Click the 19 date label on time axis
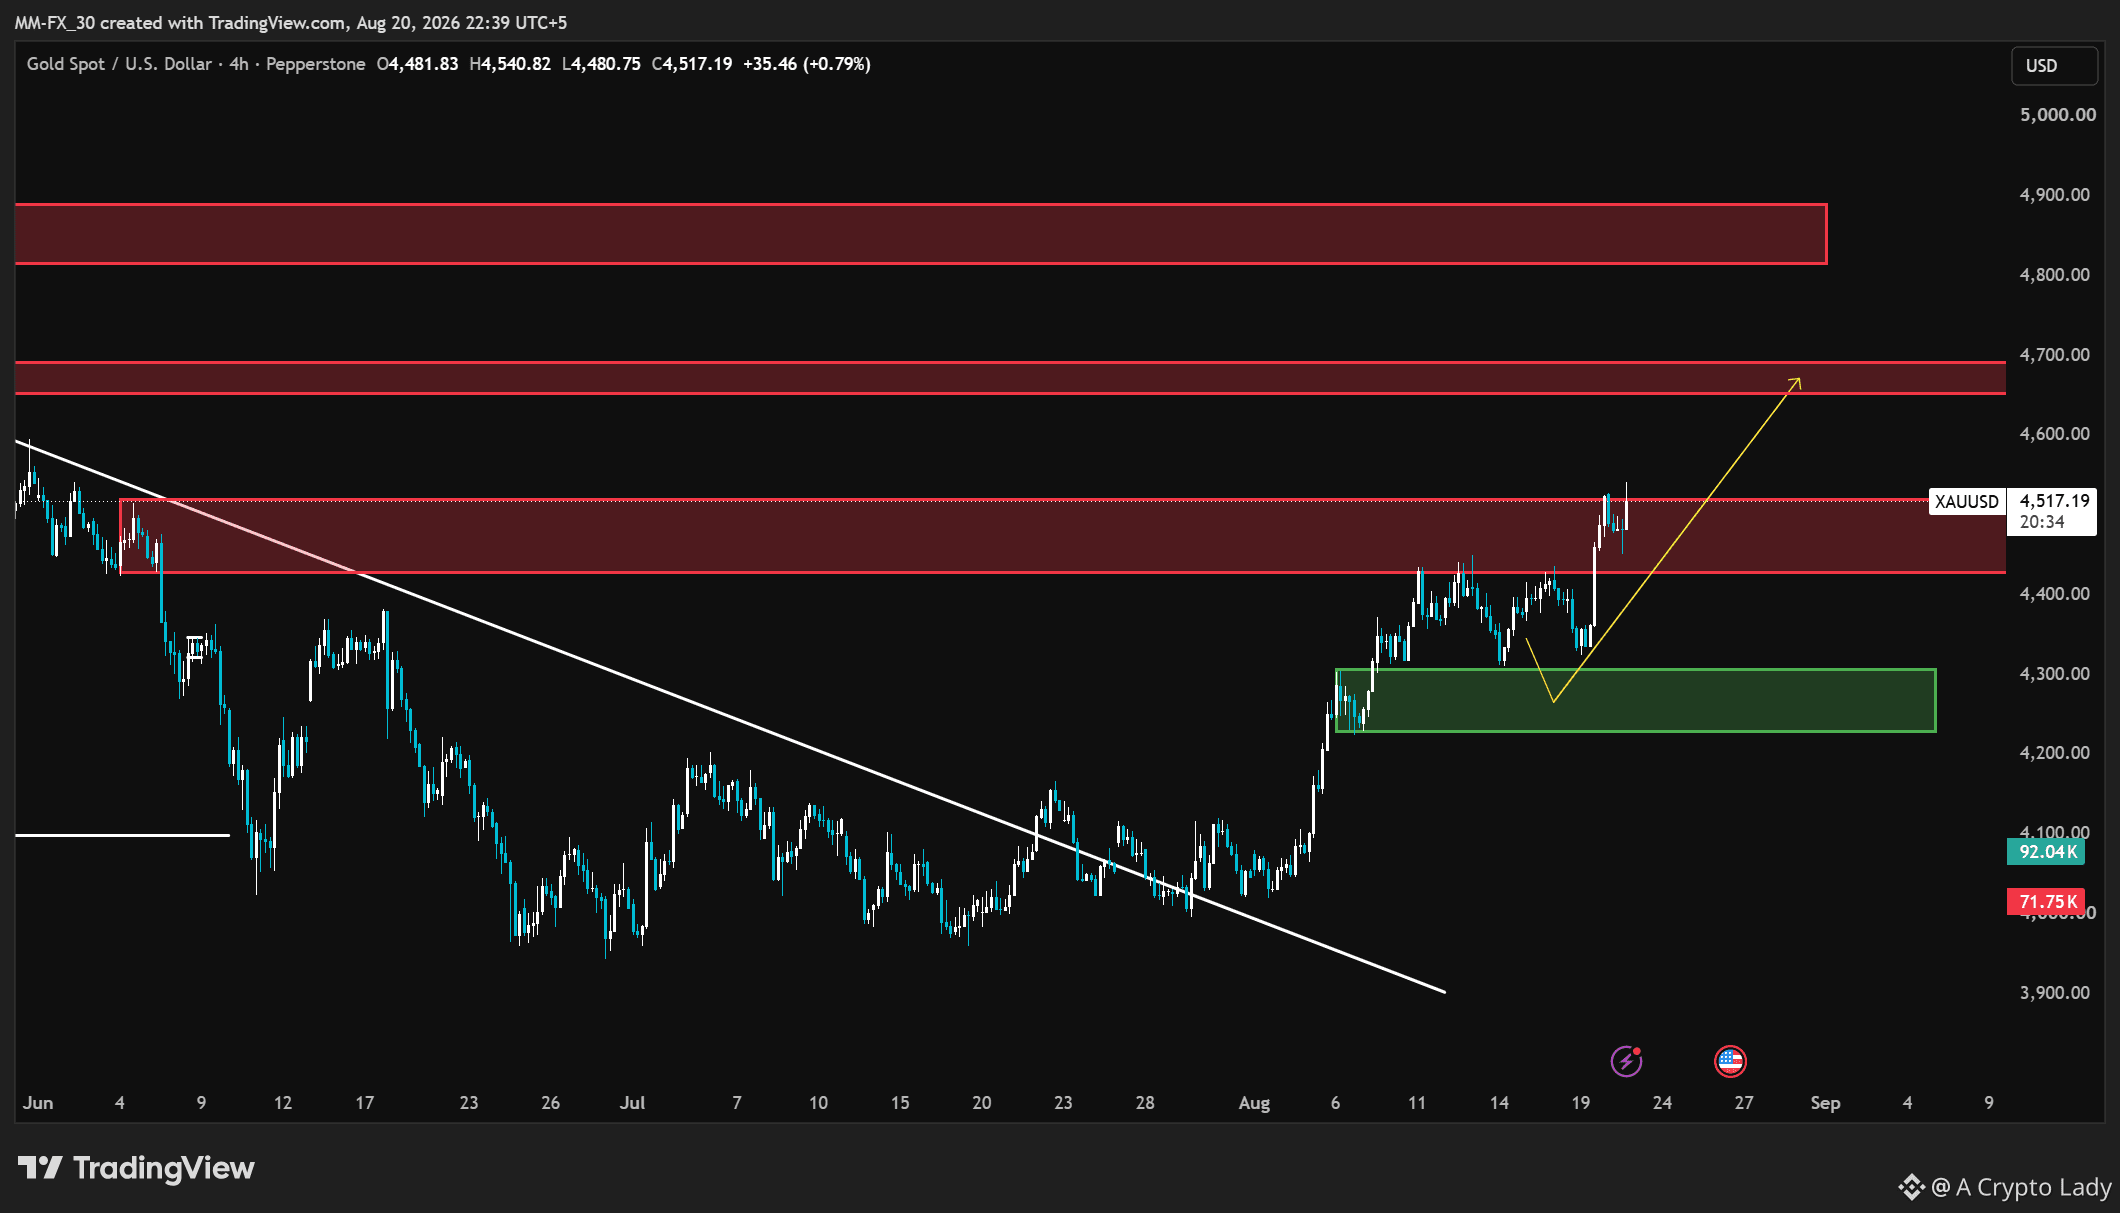The image size is (2120, 1213). coord(1580,1103)
